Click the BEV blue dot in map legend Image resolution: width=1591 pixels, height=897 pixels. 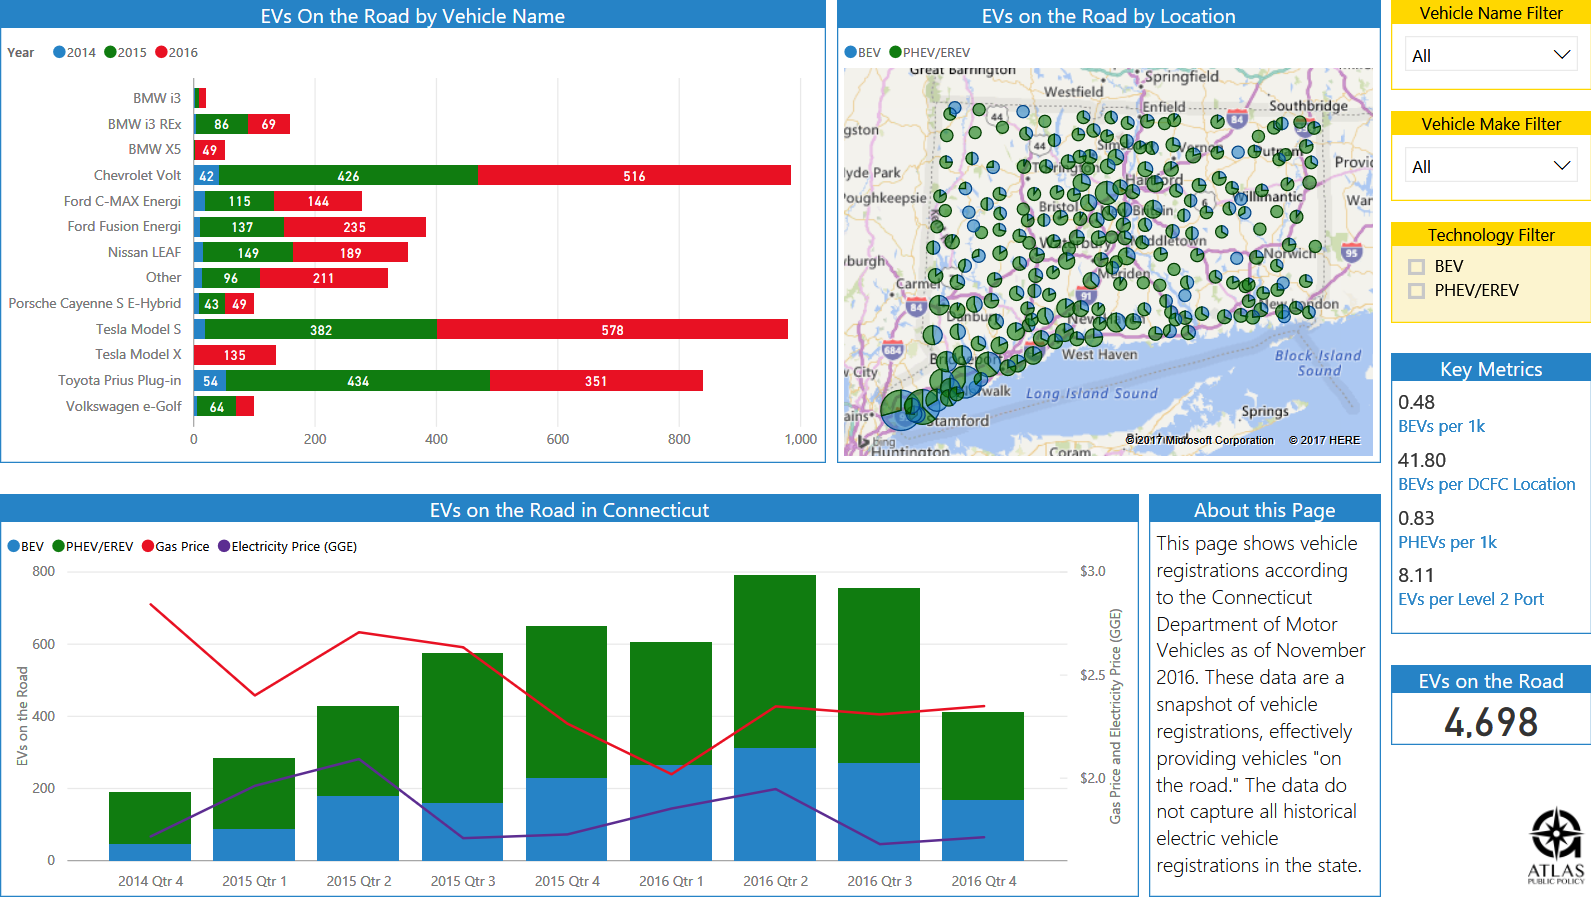tap(851, 52)
